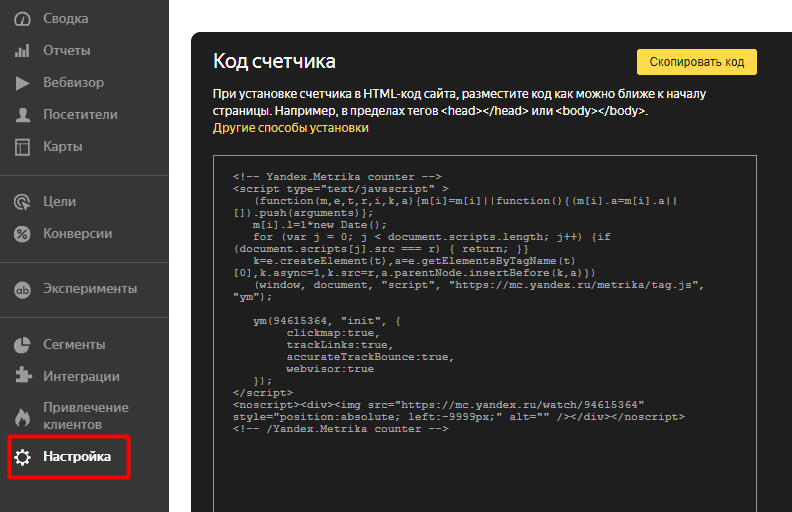
Task: Follow the Другие способы установки link
Action: click(291, 128)
